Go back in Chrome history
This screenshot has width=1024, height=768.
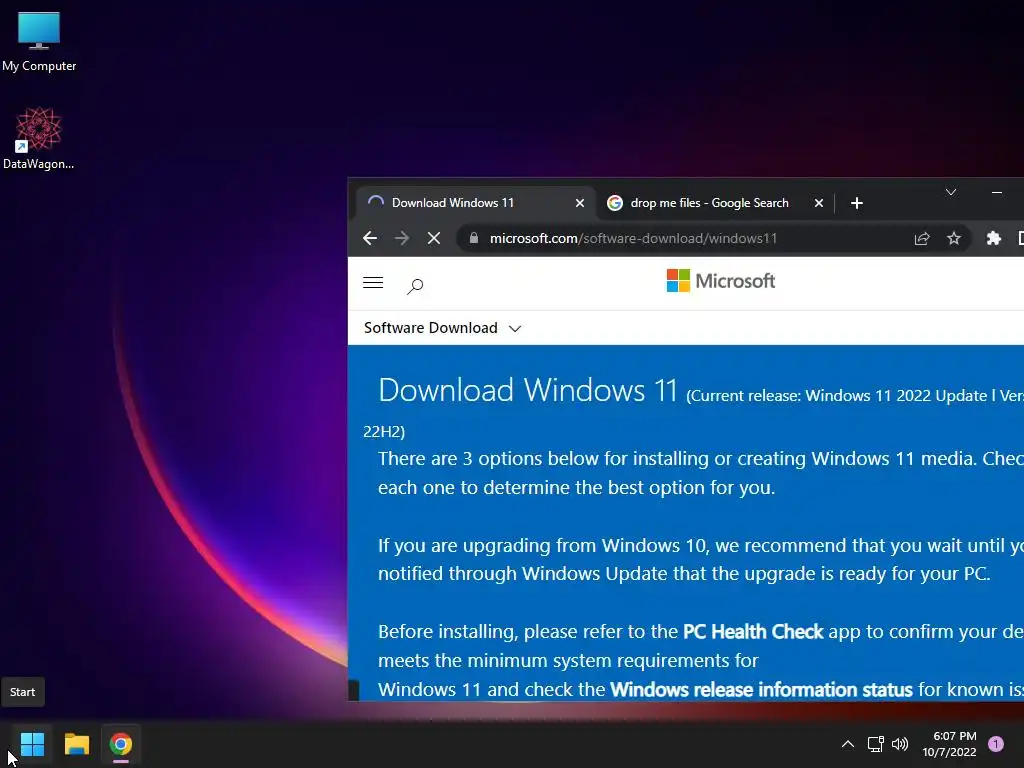370,238
